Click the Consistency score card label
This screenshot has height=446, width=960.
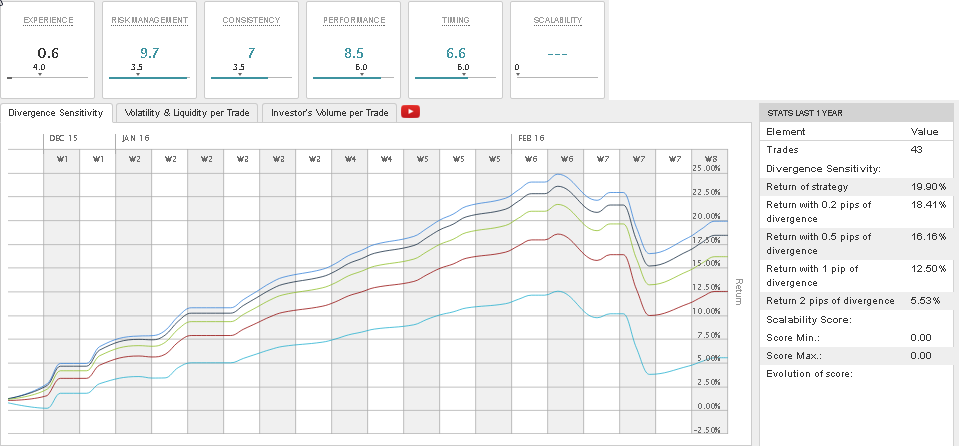coord(251,21)
